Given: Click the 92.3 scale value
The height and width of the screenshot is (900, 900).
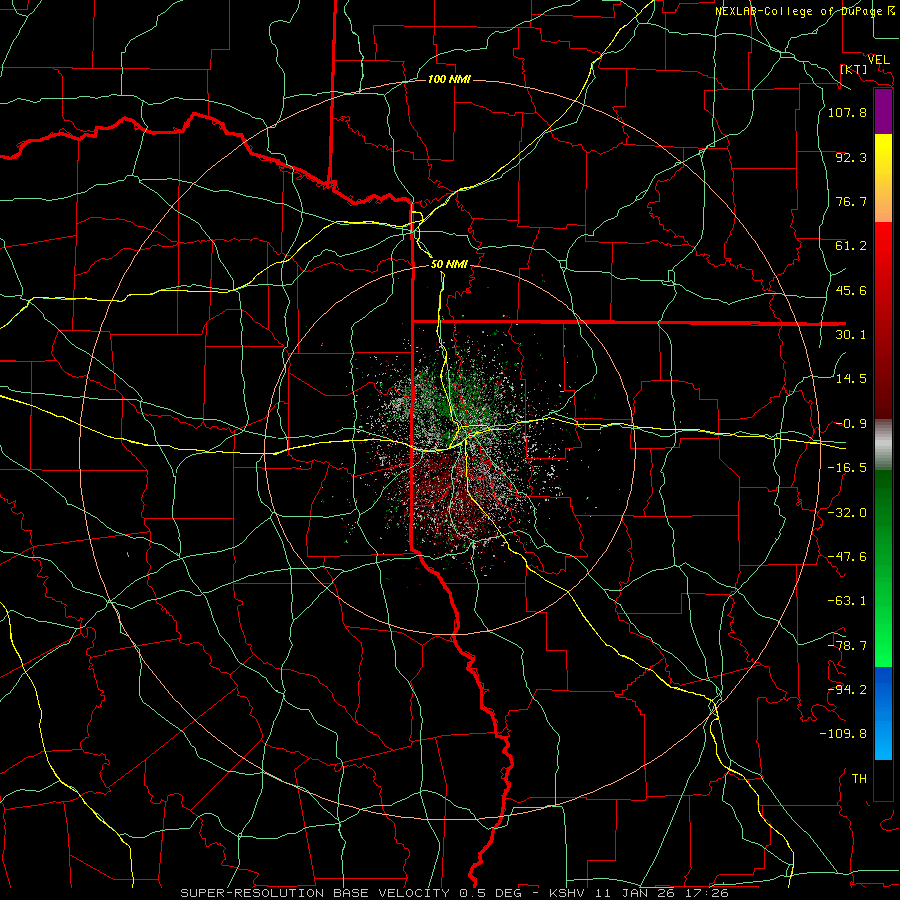Looking at the screenshot, I should point(851,157).
